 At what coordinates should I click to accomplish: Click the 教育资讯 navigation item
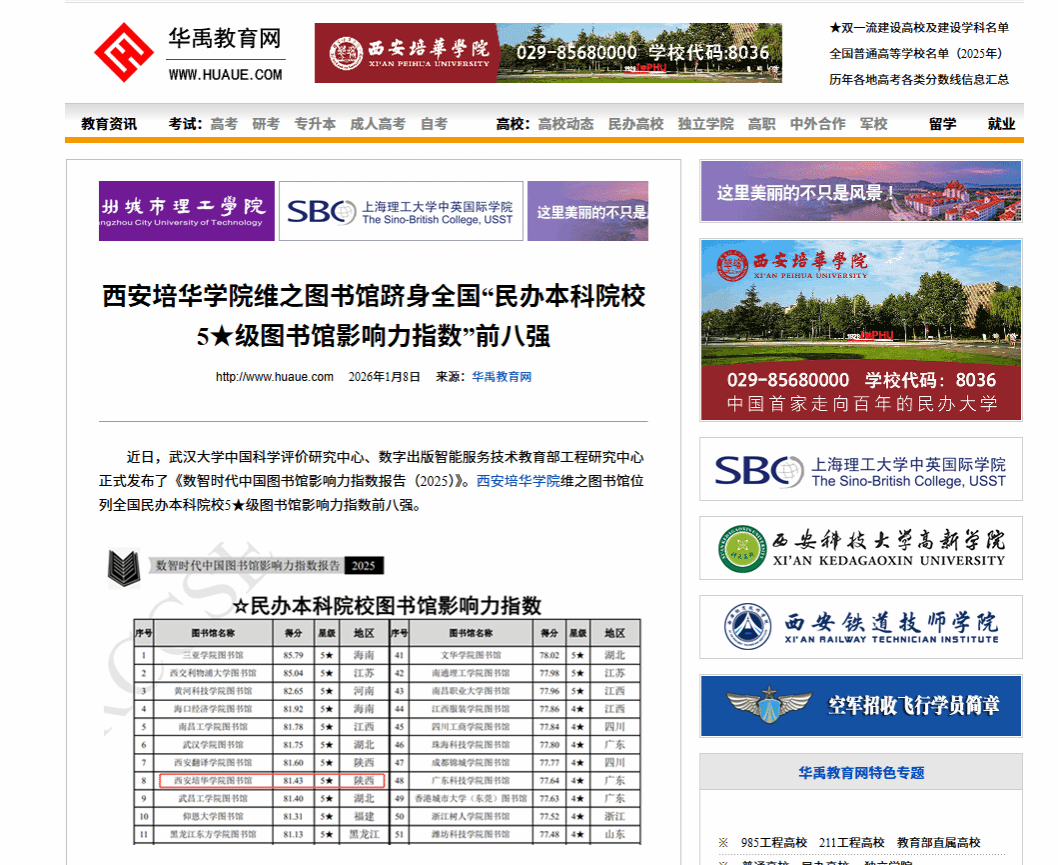pyautogui.click(x=109, y=124)
